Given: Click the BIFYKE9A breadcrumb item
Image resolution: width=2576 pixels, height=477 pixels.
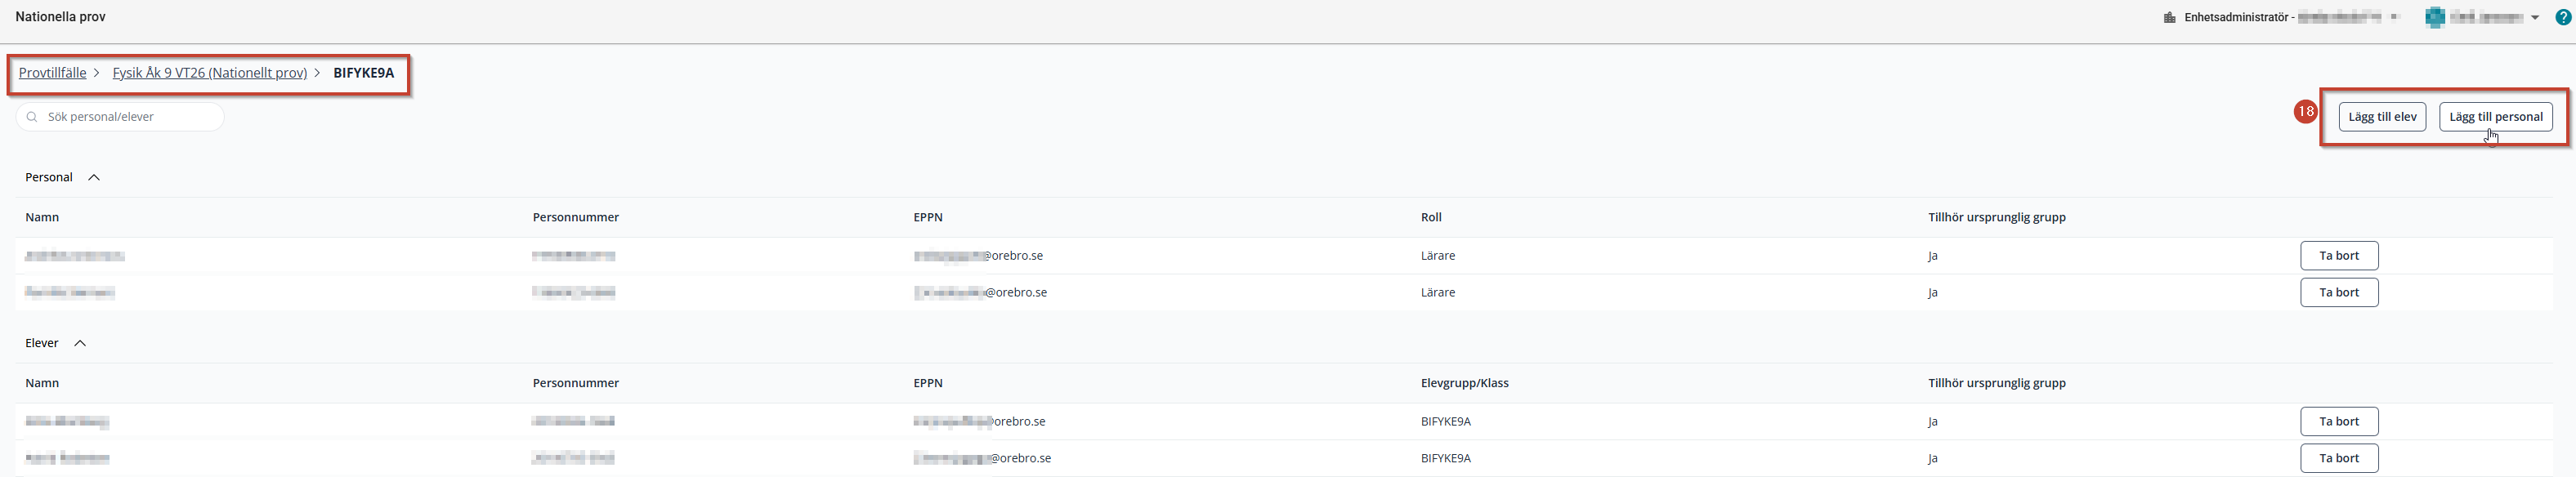Looking at the screenshot, I should pyautogui.click(x=364, y=73).
